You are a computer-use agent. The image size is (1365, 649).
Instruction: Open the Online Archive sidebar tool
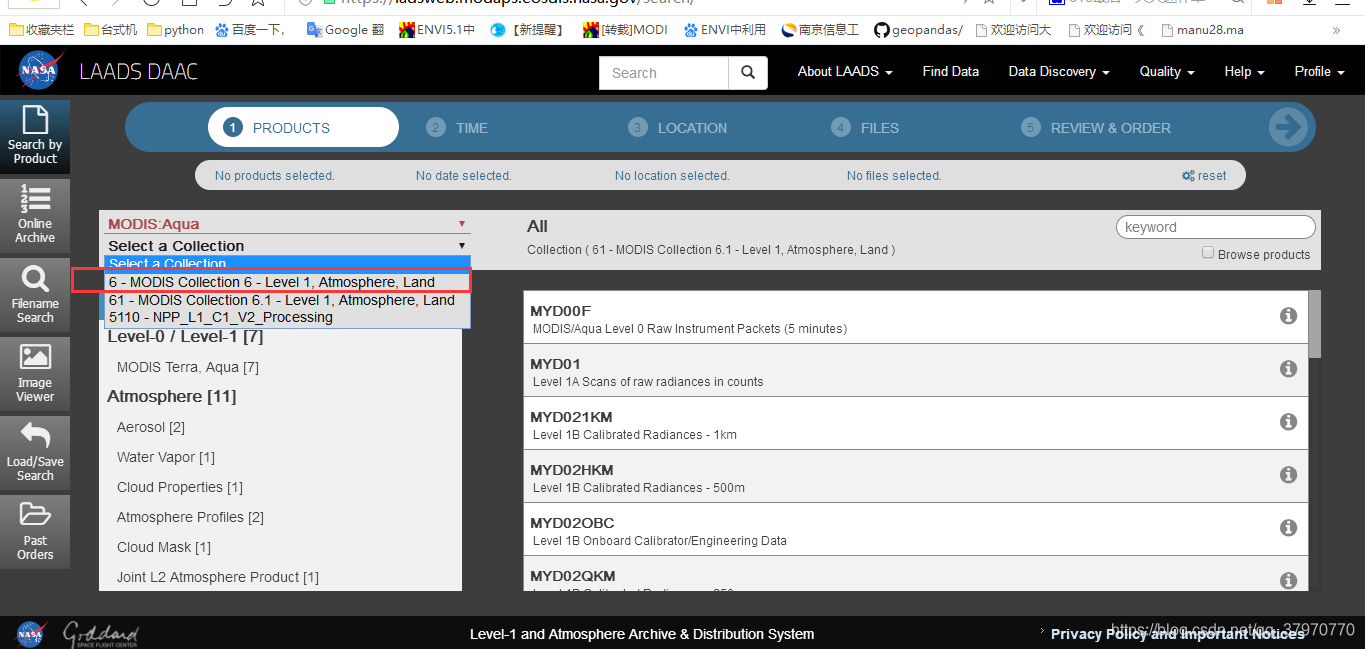pyautogui.click(x=35, y=215)
